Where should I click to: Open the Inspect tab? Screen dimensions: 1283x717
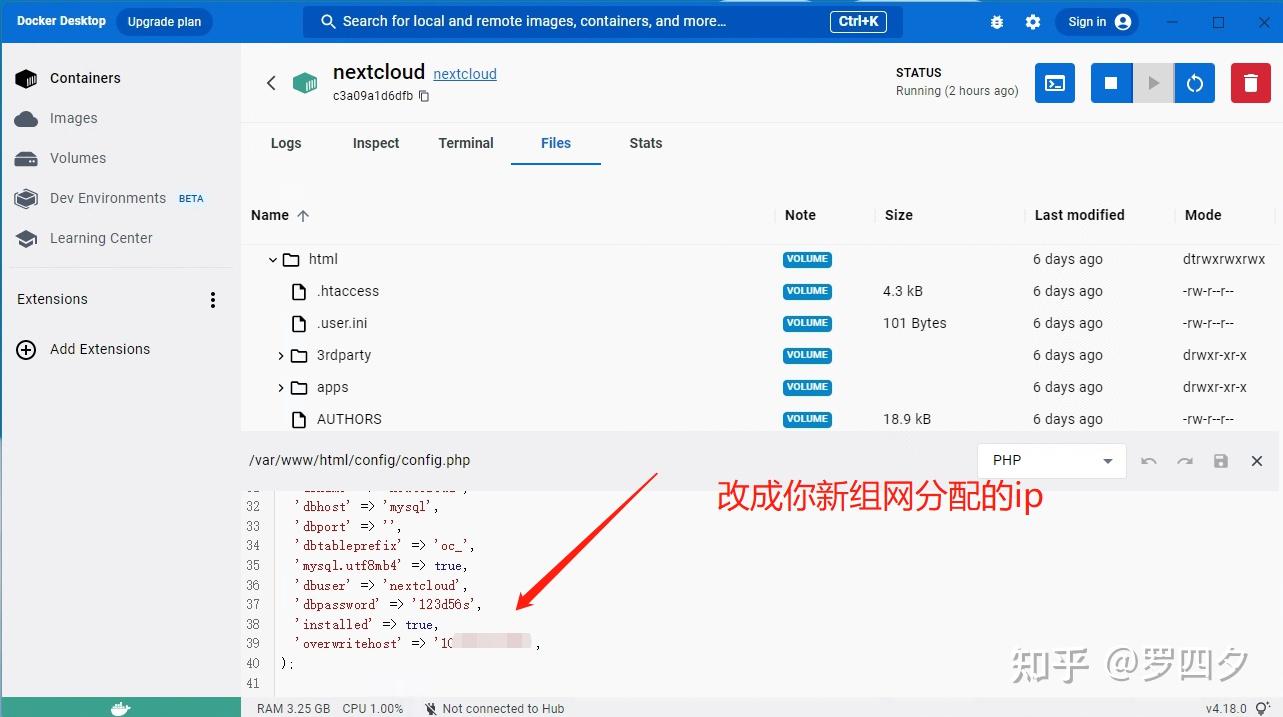click(x=375, y=143)
